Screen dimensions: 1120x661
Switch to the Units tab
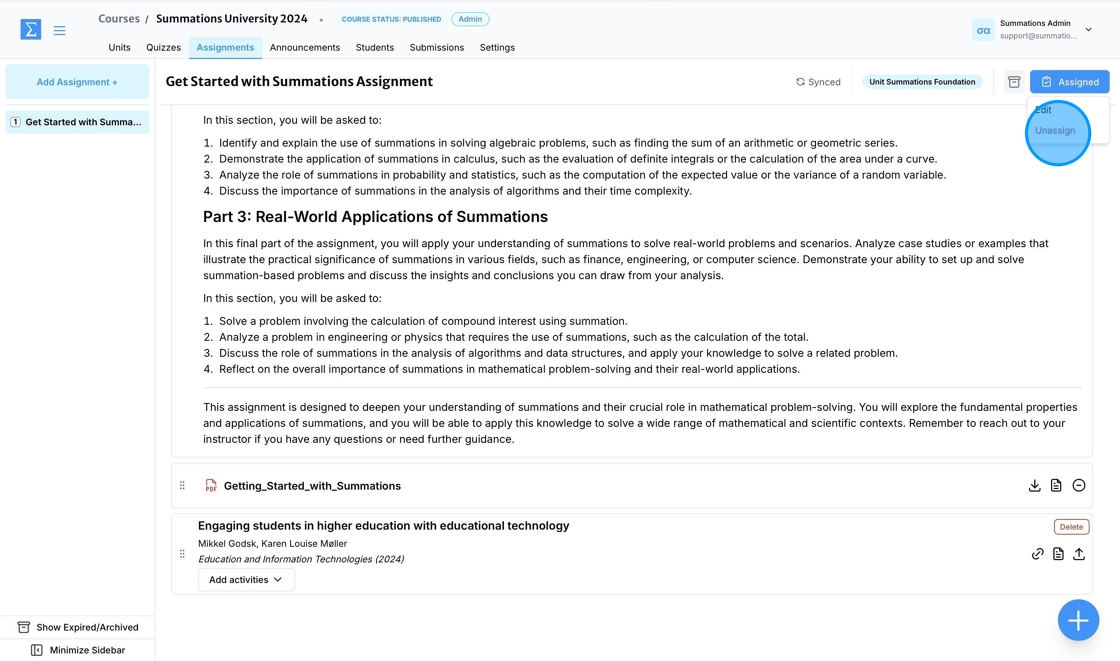coord(119,48)
